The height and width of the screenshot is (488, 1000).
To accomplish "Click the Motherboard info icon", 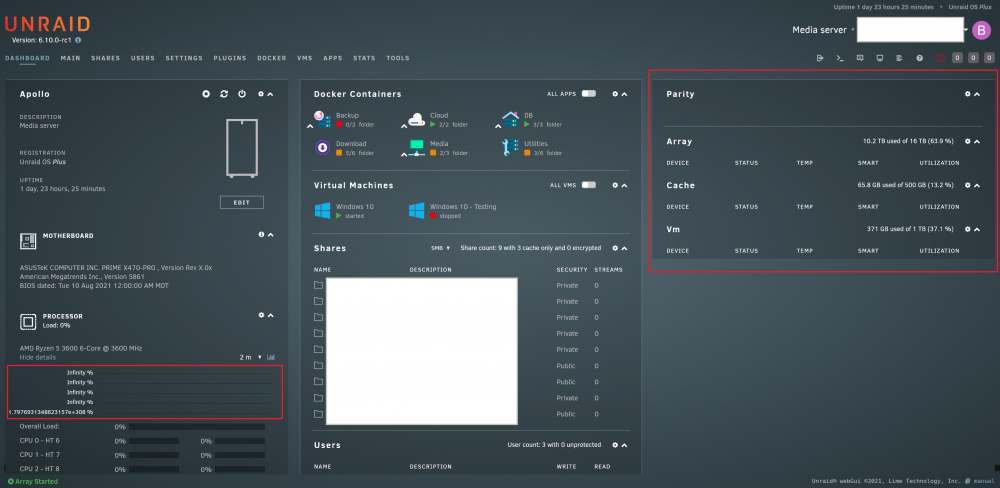I will click(261, 235).
